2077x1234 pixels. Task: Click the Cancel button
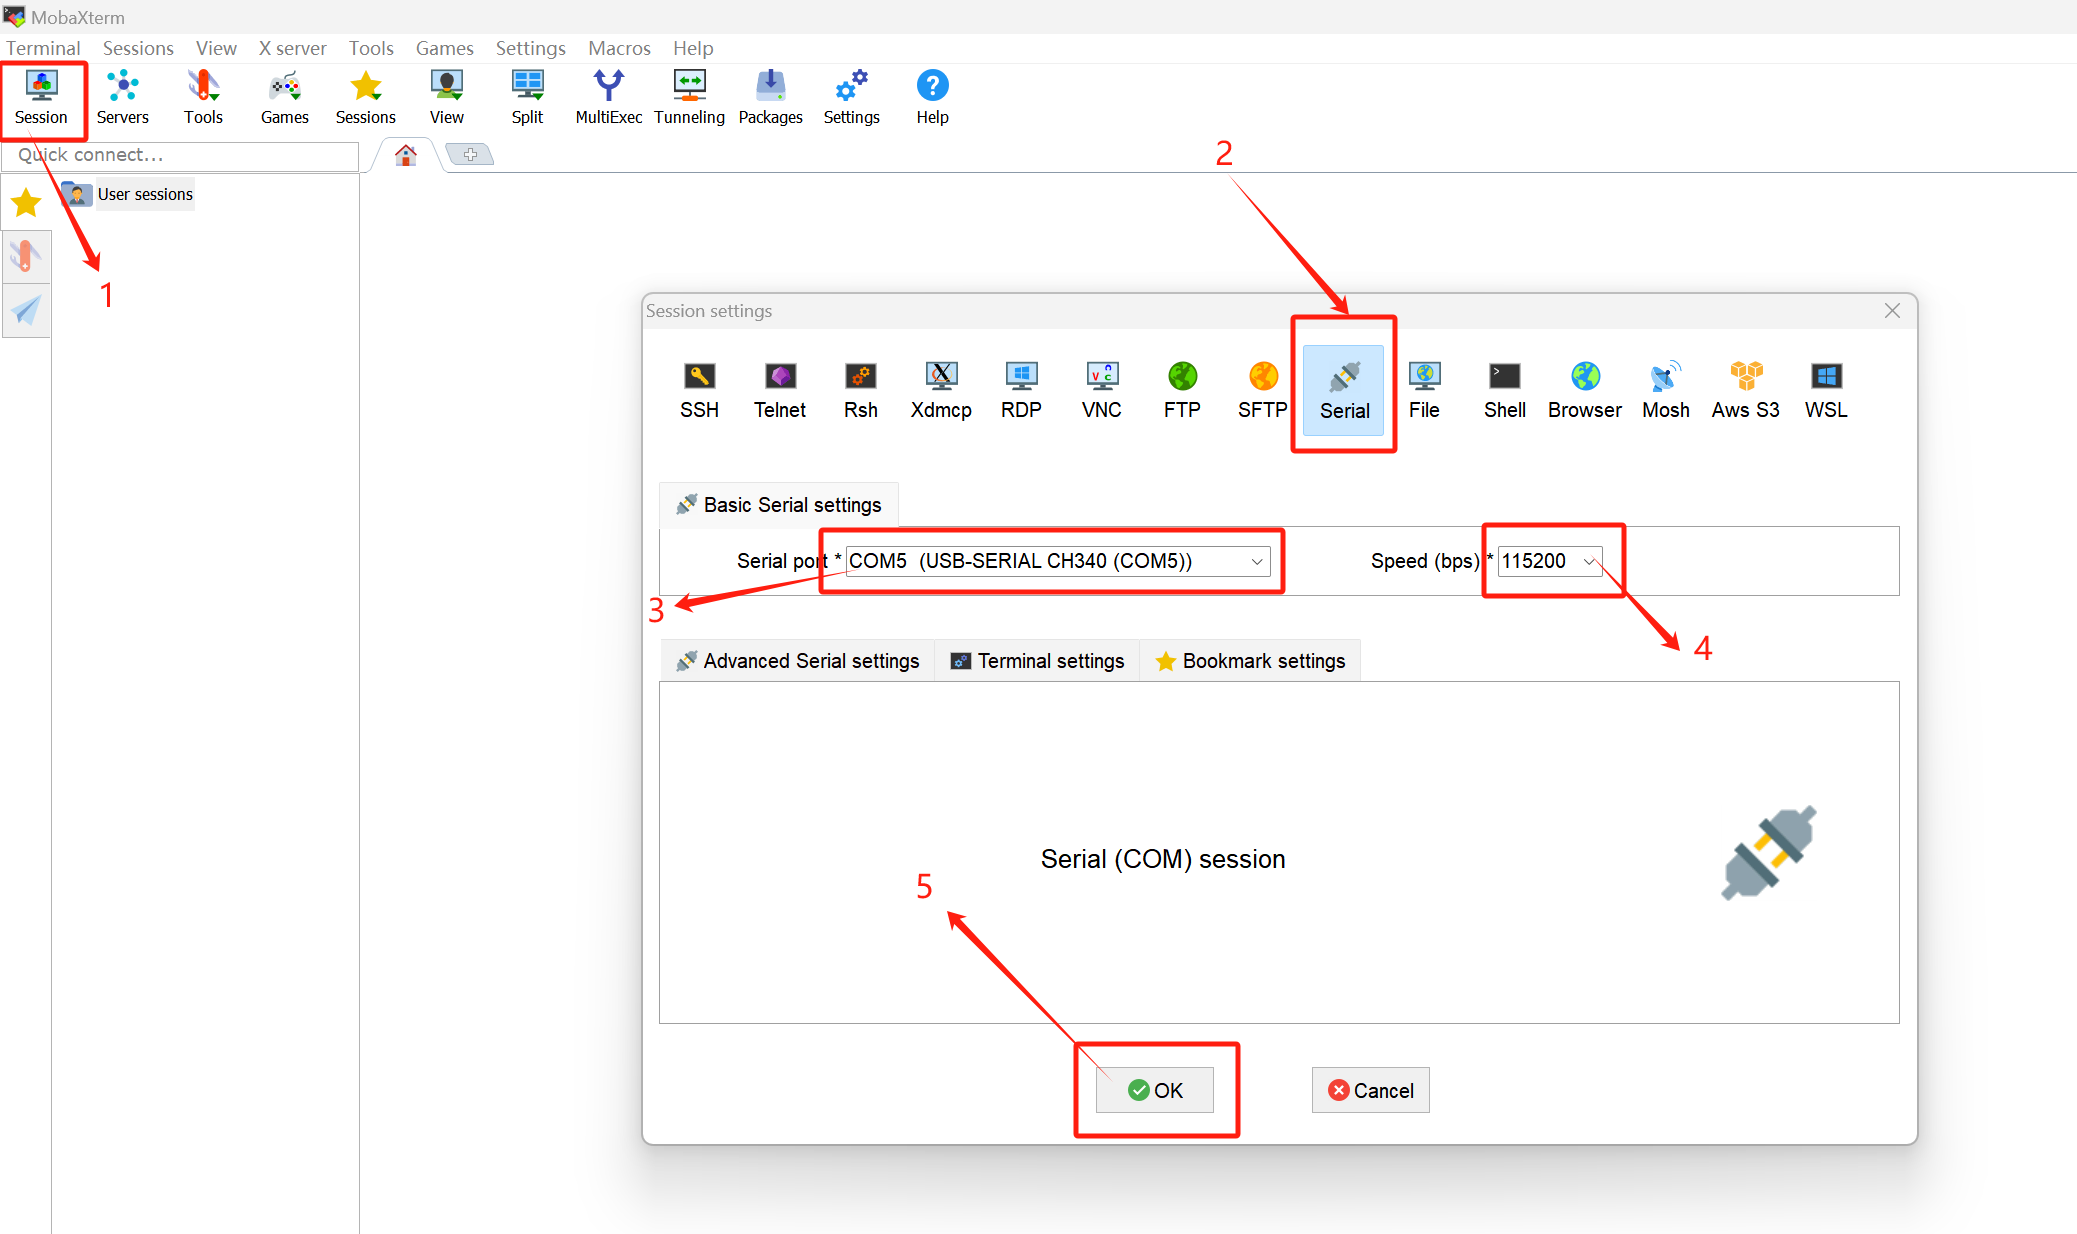1370,1090
